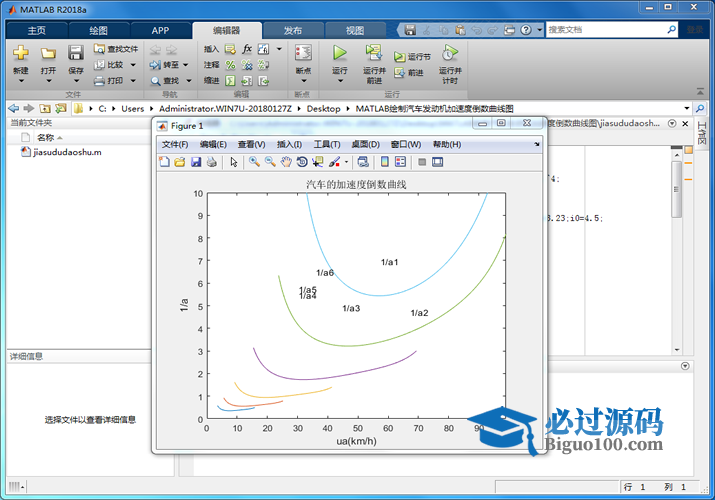715x500 pixels.
Task: Click Find Files (查找文件) button
Action: click(x=115, y=48)
